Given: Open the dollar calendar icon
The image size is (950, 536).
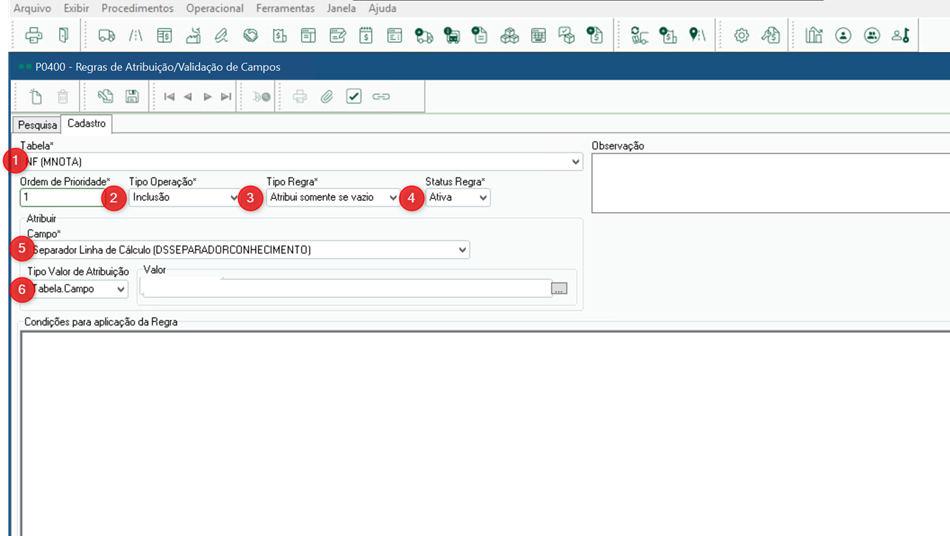Looking at the screenshot, I should [x=366, y=36].
